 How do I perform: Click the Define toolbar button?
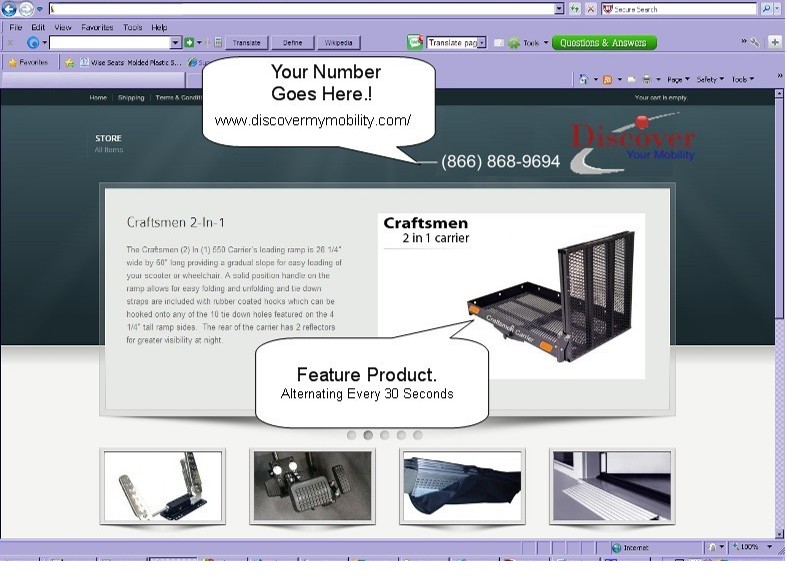click(x=293, y=43)
